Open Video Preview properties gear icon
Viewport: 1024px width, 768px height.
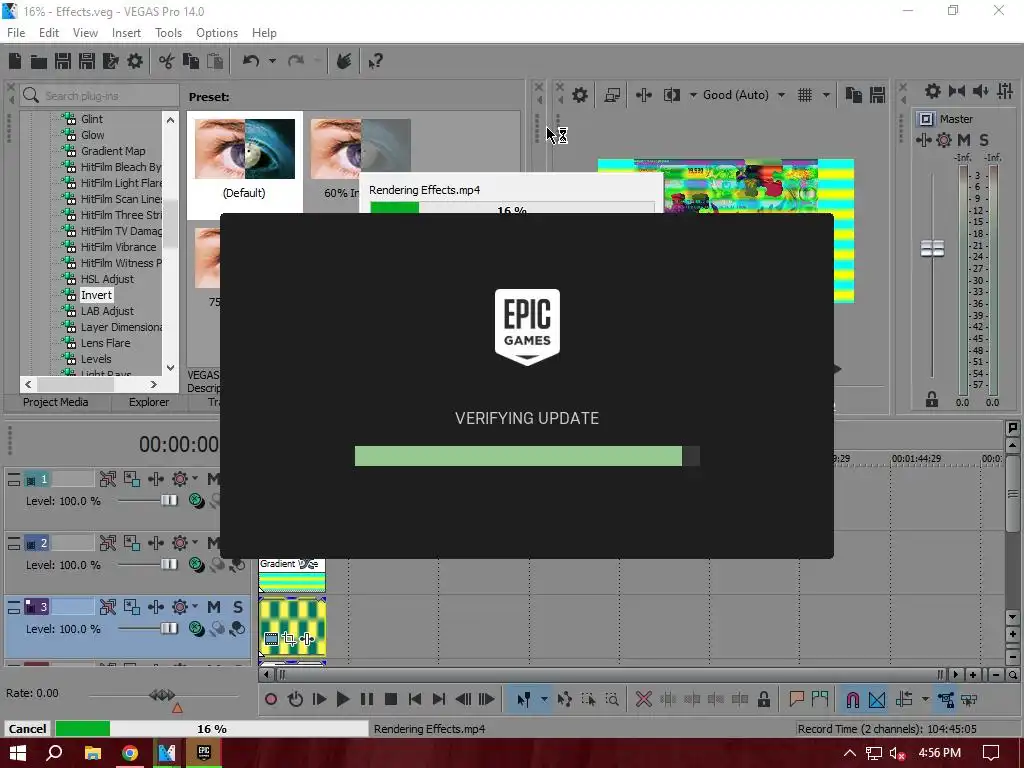(580, 95)
